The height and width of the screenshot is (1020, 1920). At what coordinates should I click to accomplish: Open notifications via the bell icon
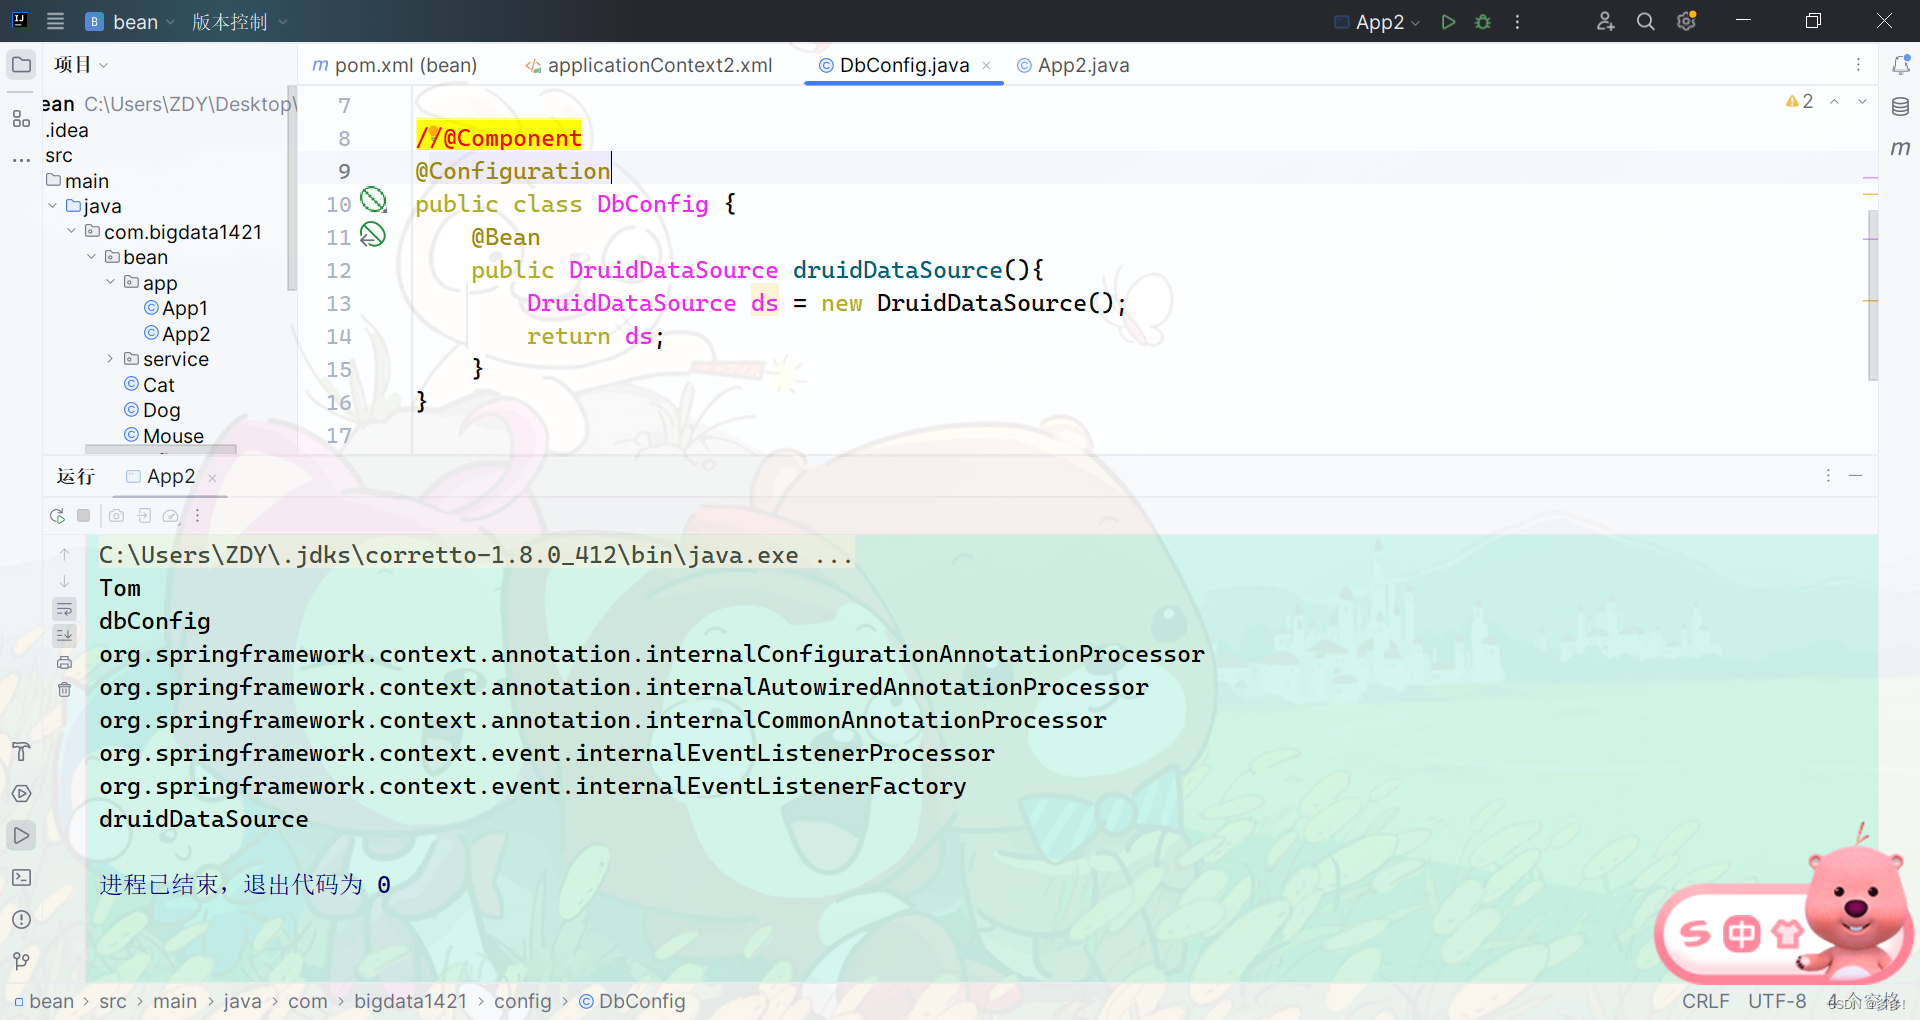tap(1903, 64)
